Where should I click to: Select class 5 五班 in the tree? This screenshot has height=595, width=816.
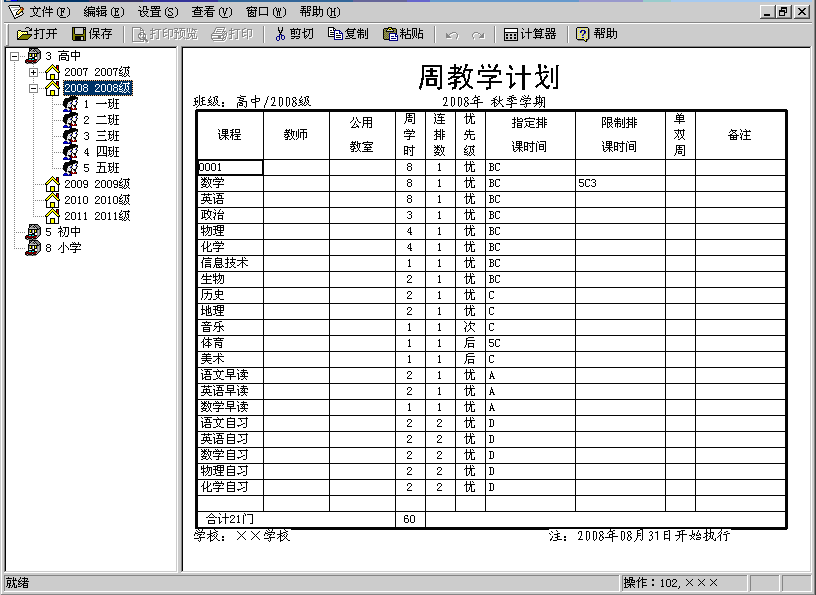coord(100,168)
